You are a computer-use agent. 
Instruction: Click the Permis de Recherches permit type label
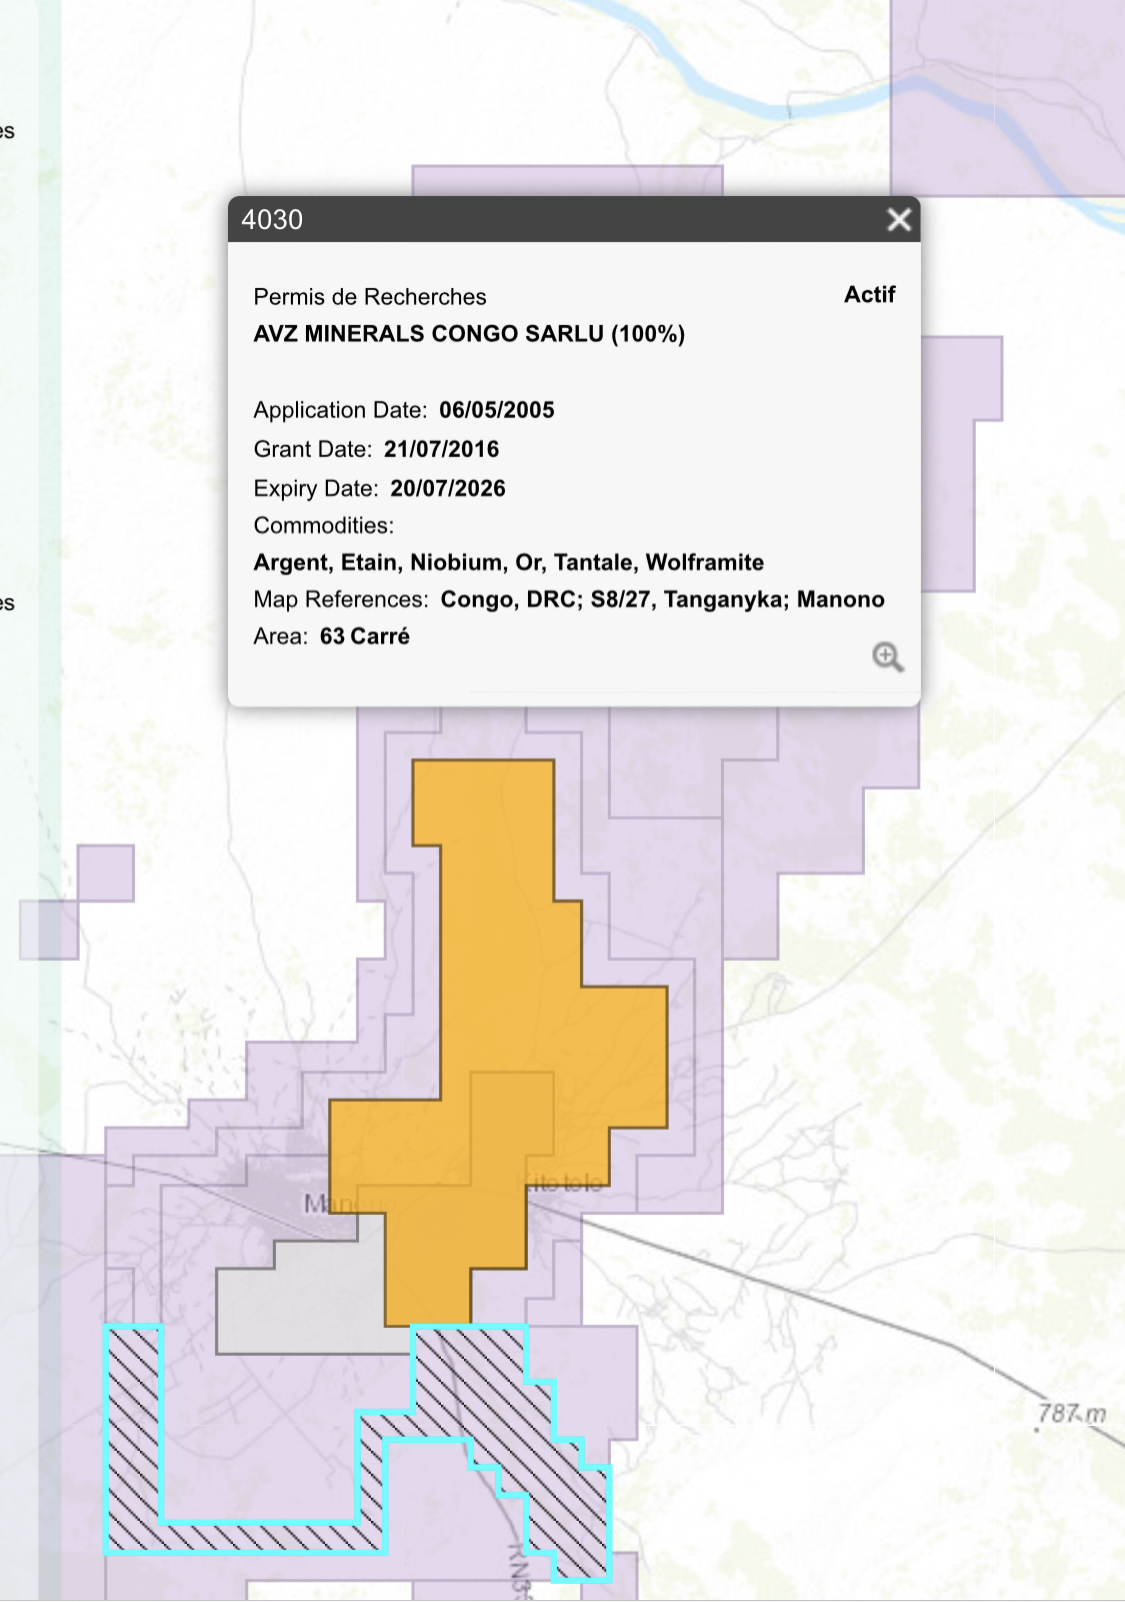tap(370, 297)
